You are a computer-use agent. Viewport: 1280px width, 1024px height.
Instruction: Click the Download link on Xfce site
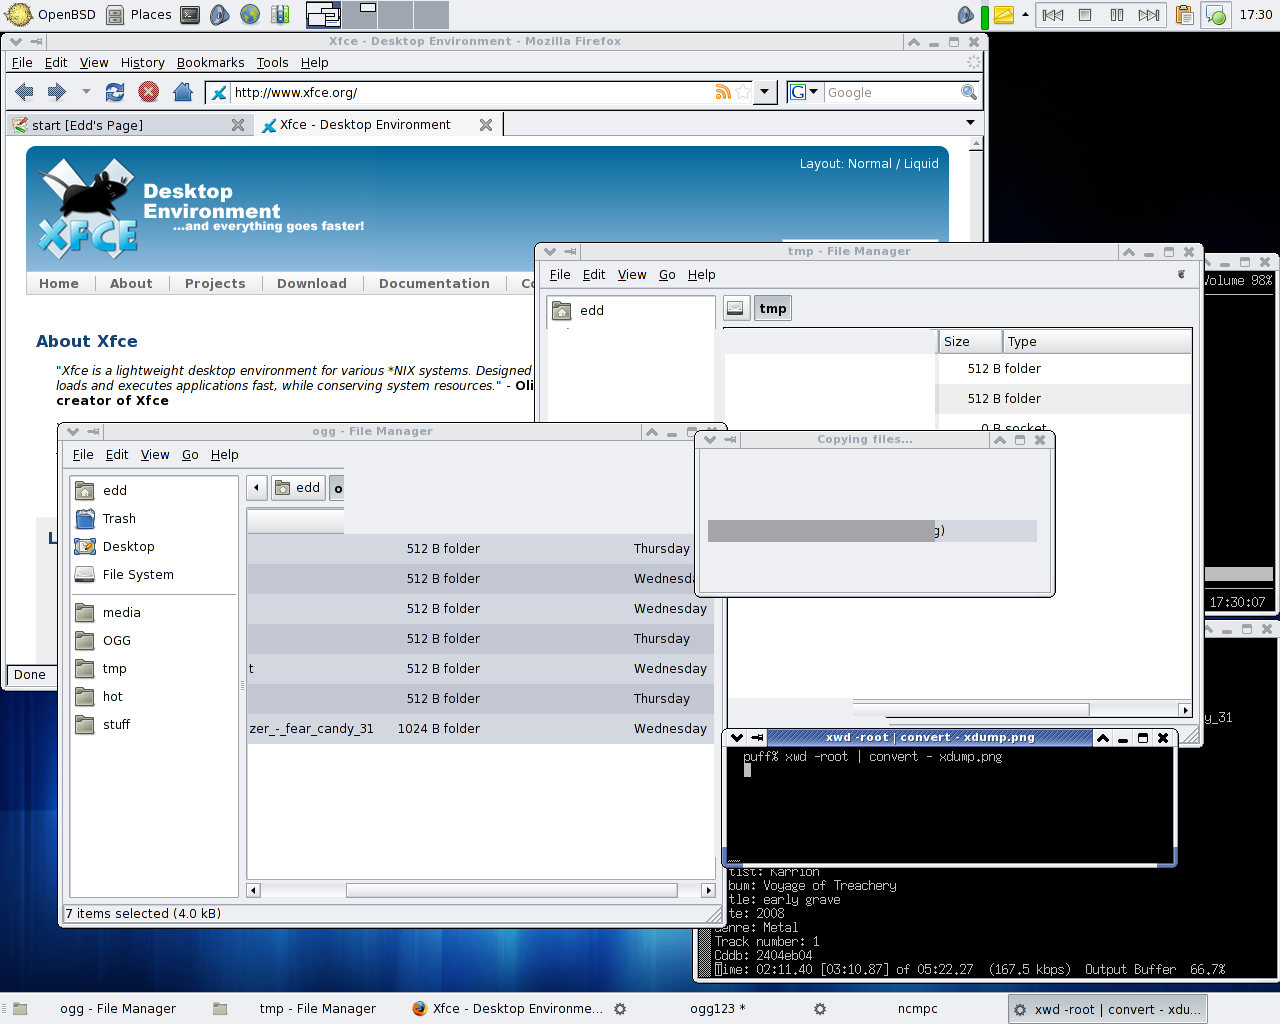(311, 283)
